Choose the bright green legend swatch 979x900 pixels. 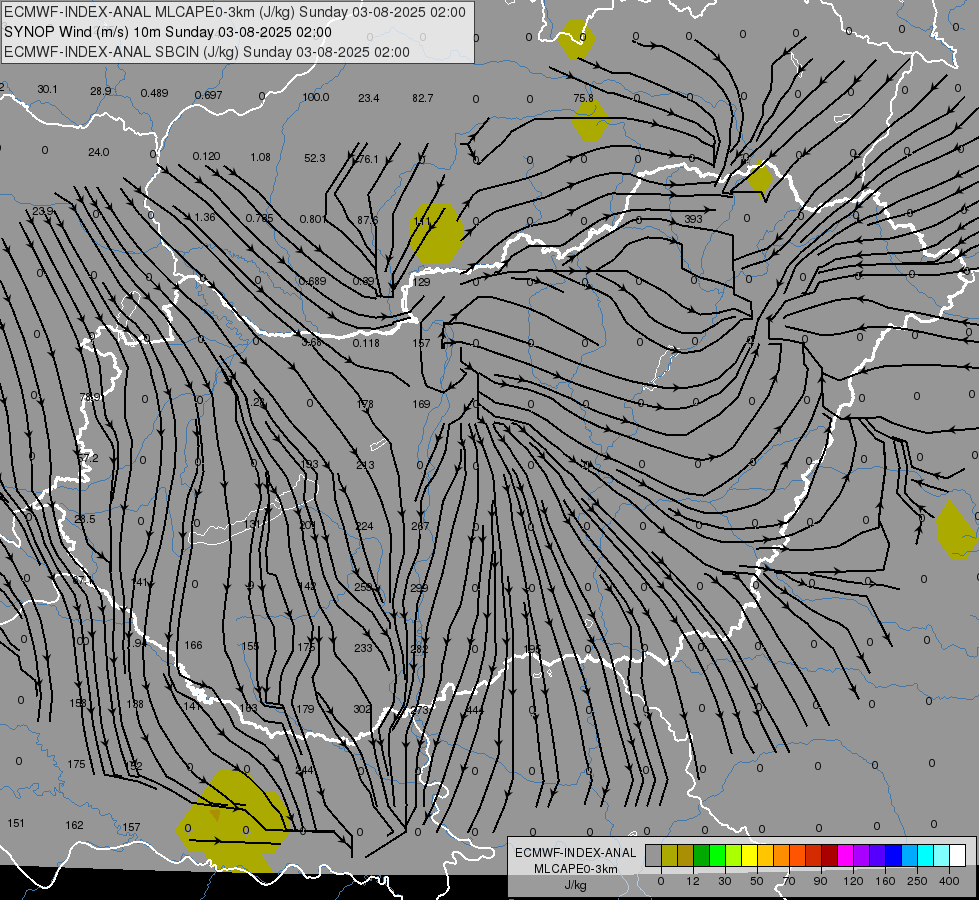(x=717, y=855)
